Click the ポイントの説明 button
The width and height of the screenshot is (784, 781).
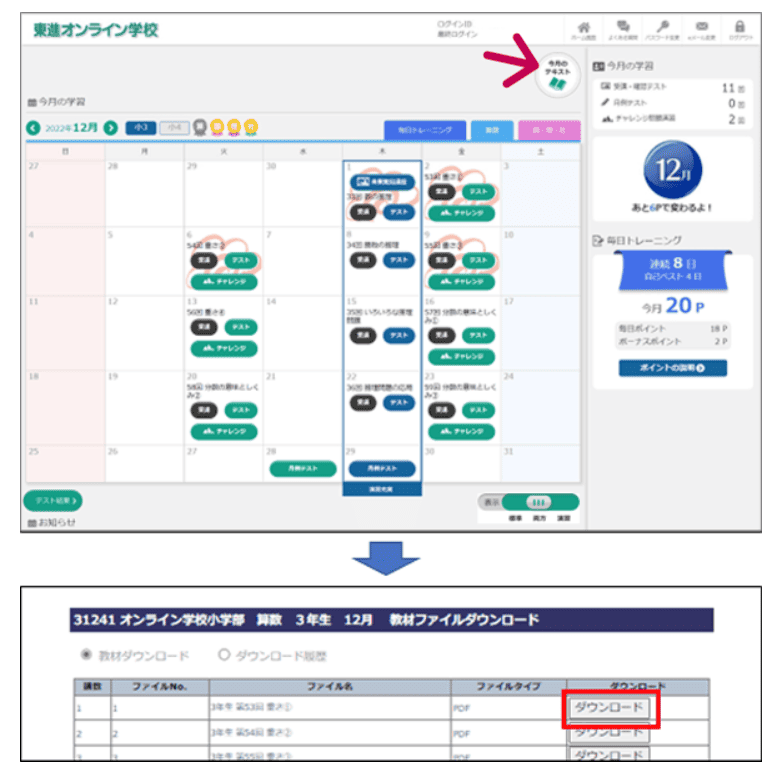click(672, 368)
